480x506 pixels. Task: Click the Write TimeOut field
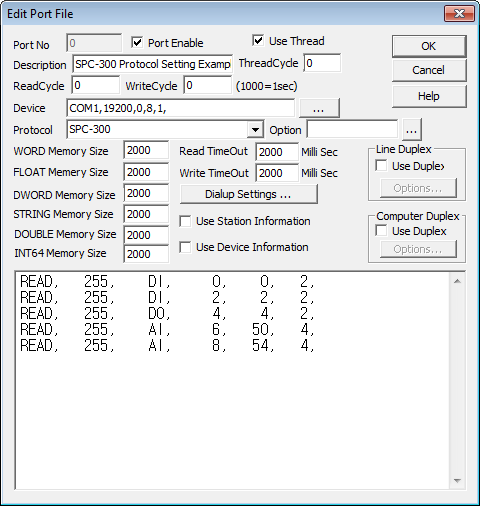point(277,173)
